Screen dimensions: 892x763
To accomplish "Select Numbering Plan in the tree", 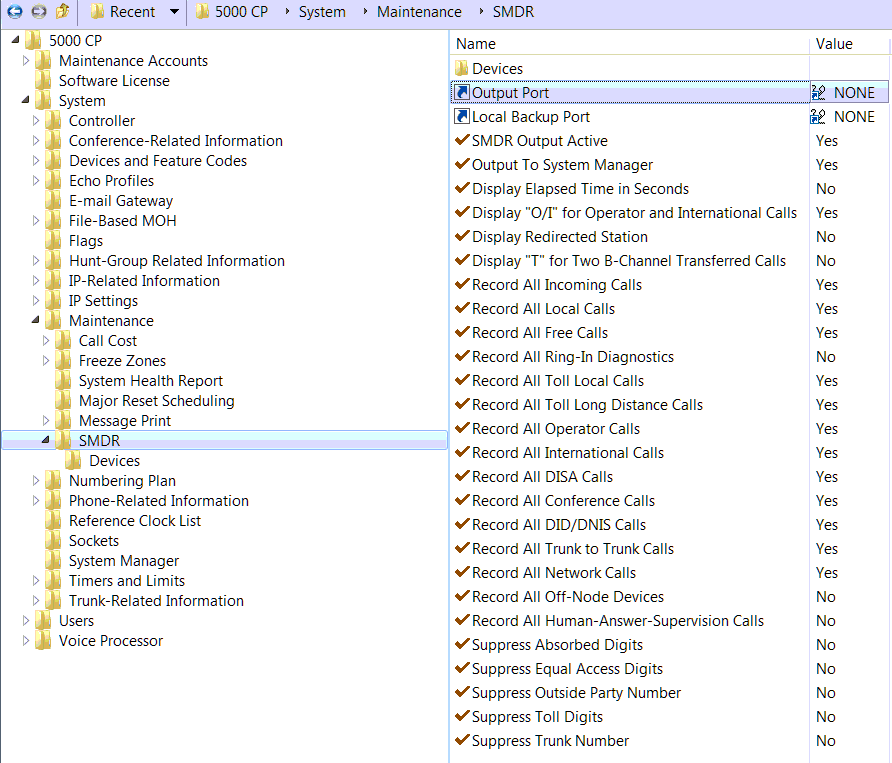I will pyautogui.click(x=122, y=481).
